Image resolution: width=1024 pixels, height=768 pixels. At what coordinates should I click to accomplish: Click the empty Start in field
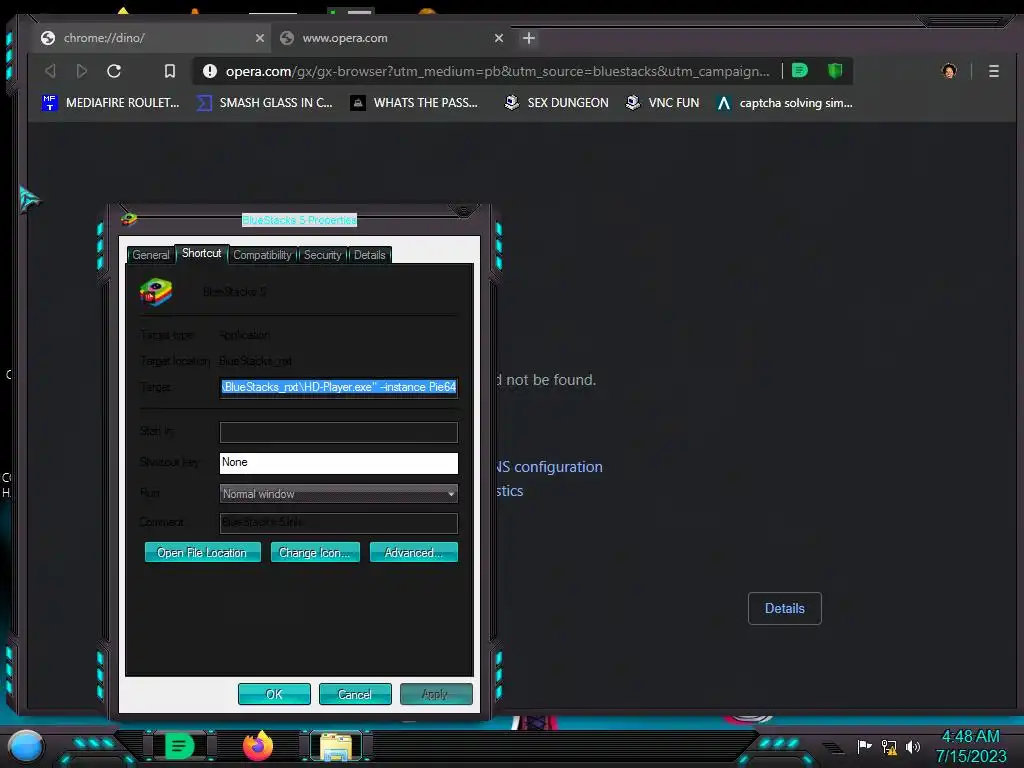[x=338, y=432]
